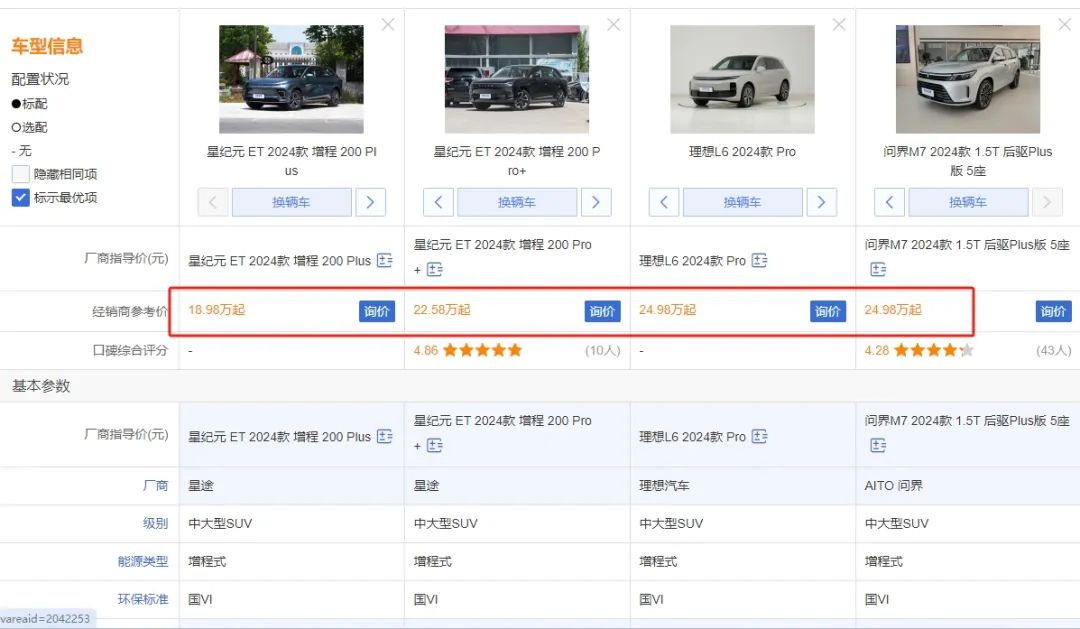1080x629 pixels.
Task: Go to previous trim for 问界M7
Action: click(x=889, y=202)
